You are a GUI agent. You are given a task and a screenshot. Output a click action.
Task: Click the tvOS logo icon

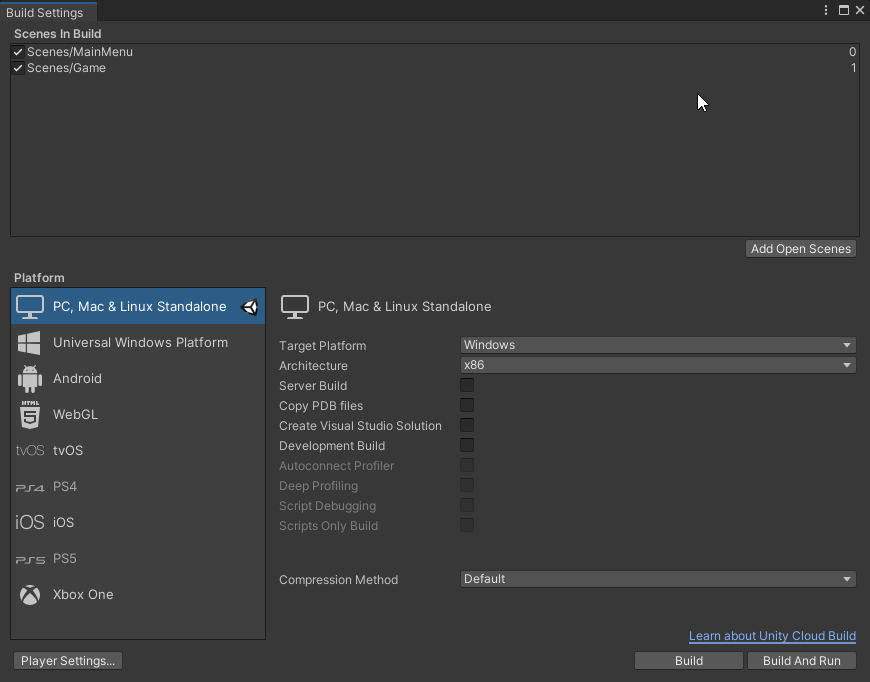30,451
